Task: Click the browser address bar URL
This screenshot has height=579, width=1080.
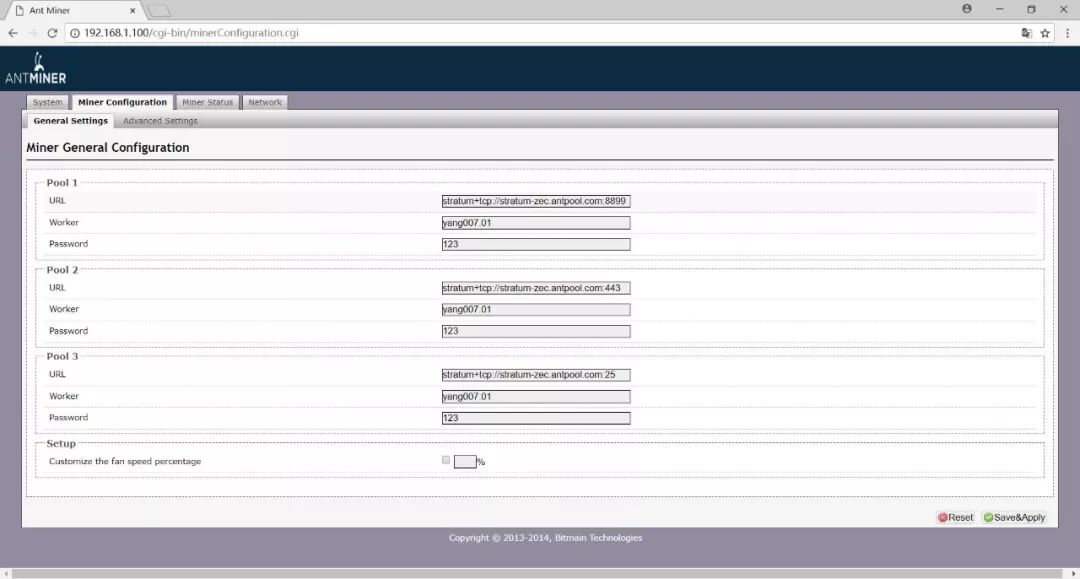Action: pos(191,33)
